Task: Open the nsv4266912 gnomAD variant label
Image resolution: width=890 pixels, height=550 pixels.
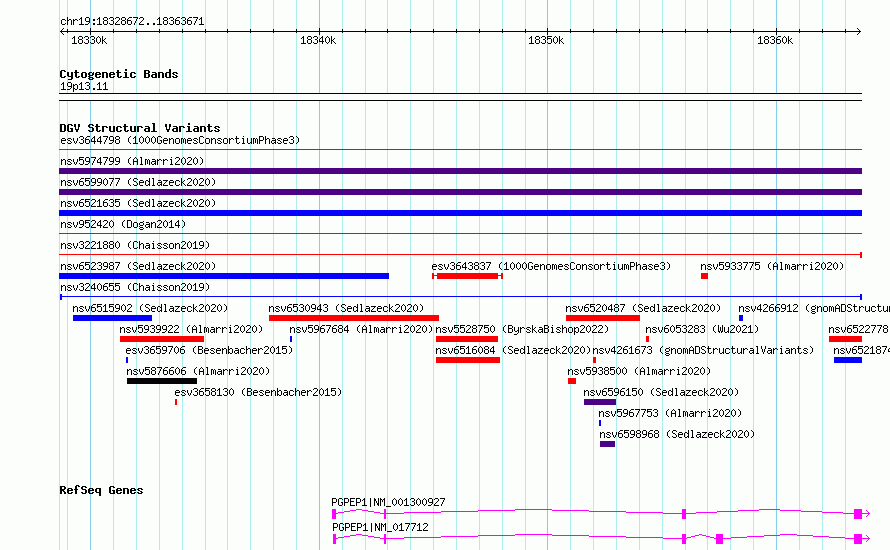Action: point(813,308)
